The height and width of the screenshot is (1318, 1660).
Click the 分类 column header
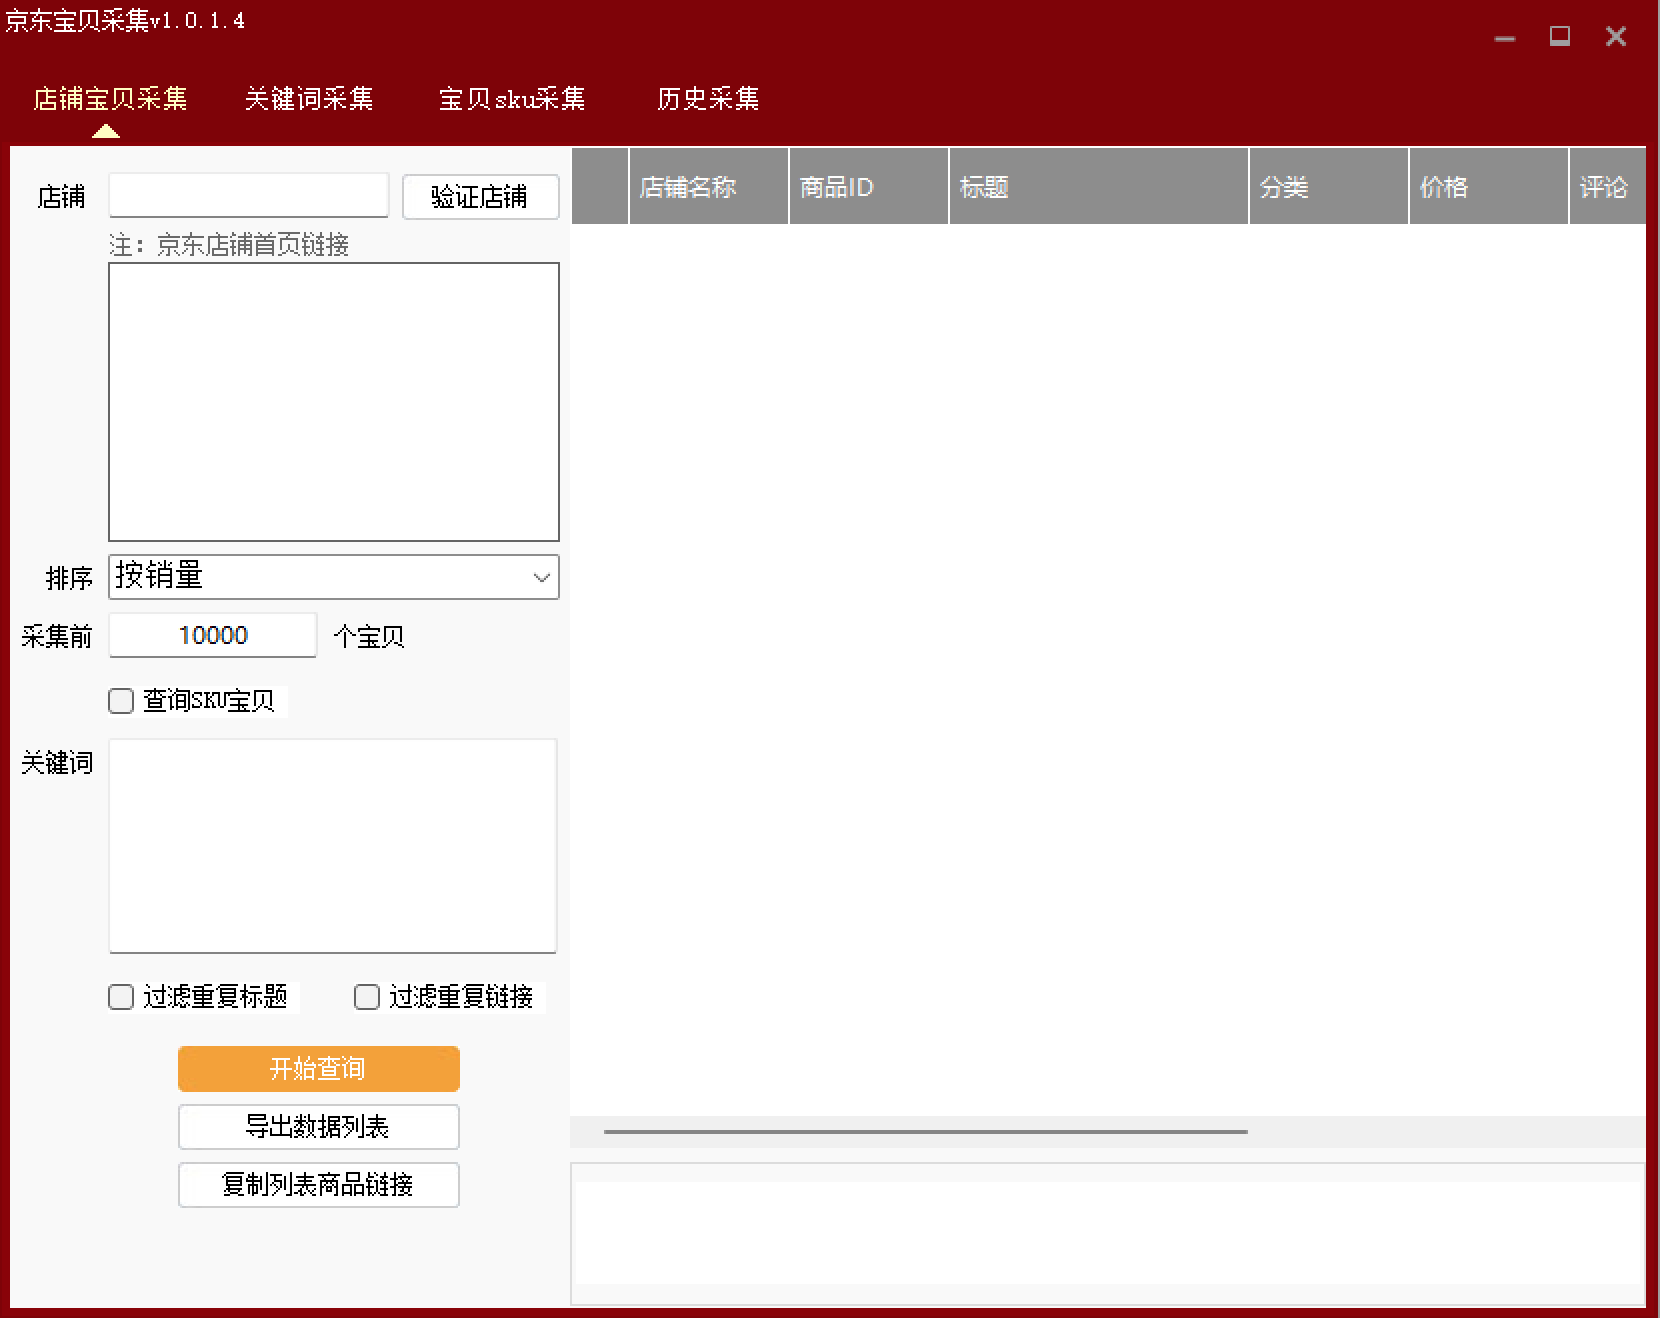click(1329, 187)
